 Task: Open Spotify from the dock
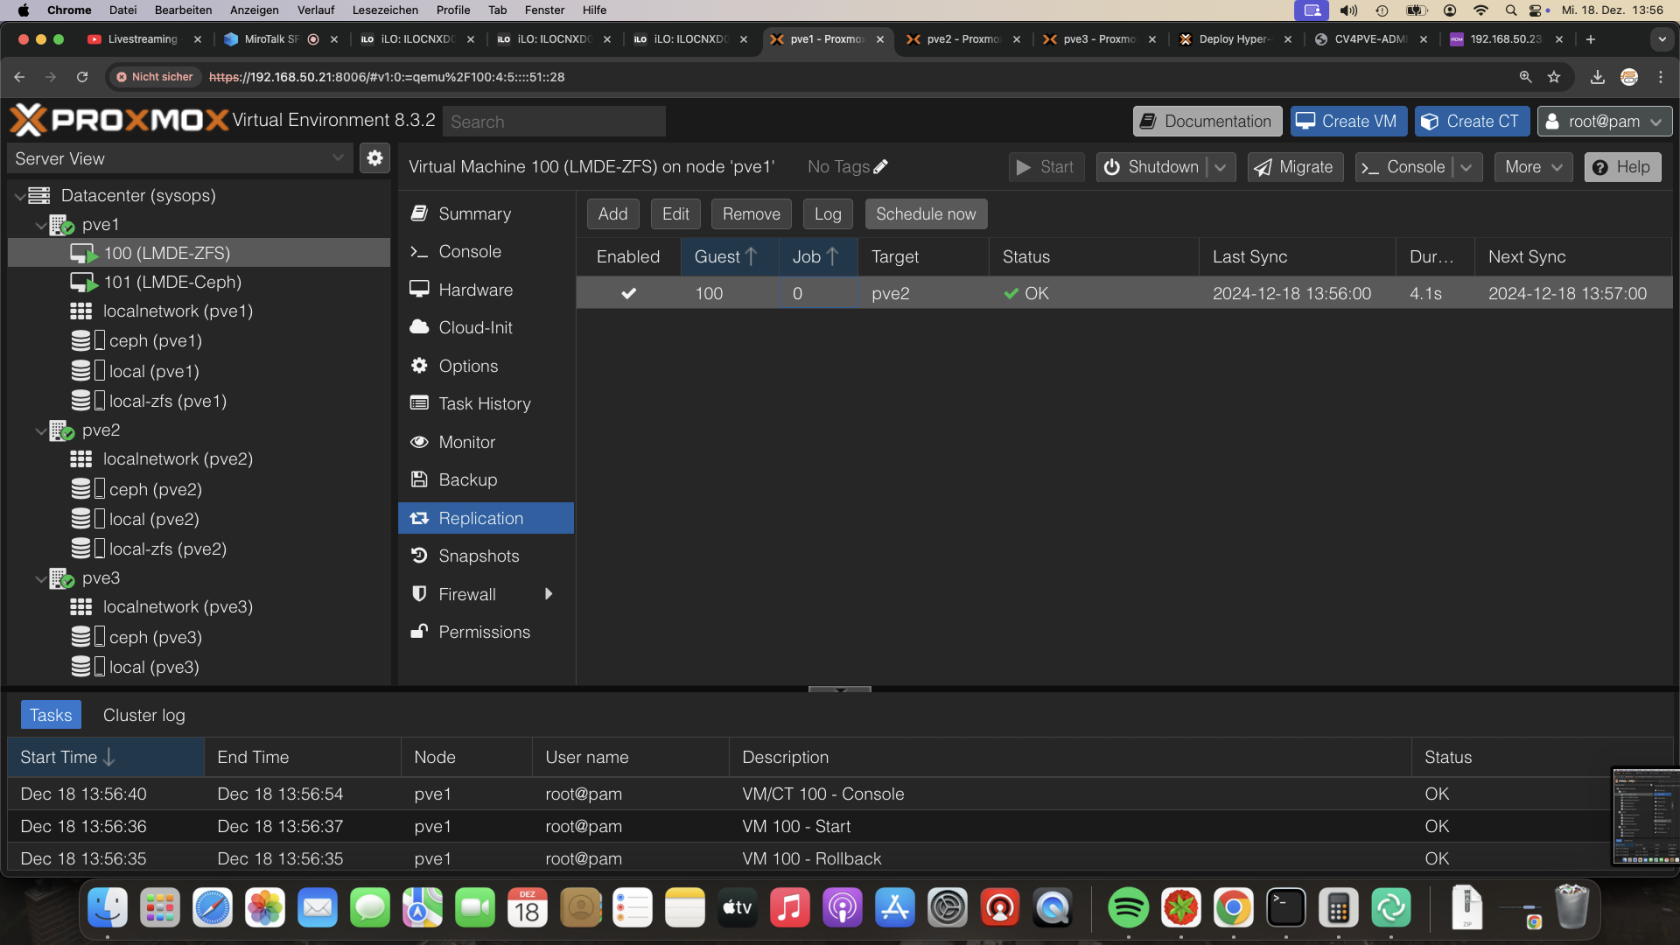click(1128, 908)
